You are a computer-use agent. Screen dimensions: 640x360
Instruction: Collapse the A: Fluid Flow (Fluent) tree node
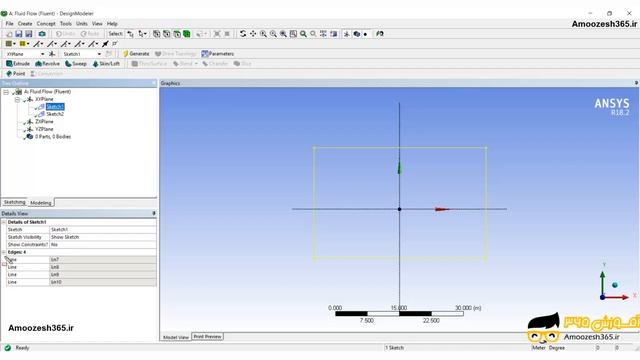[6, 92]
